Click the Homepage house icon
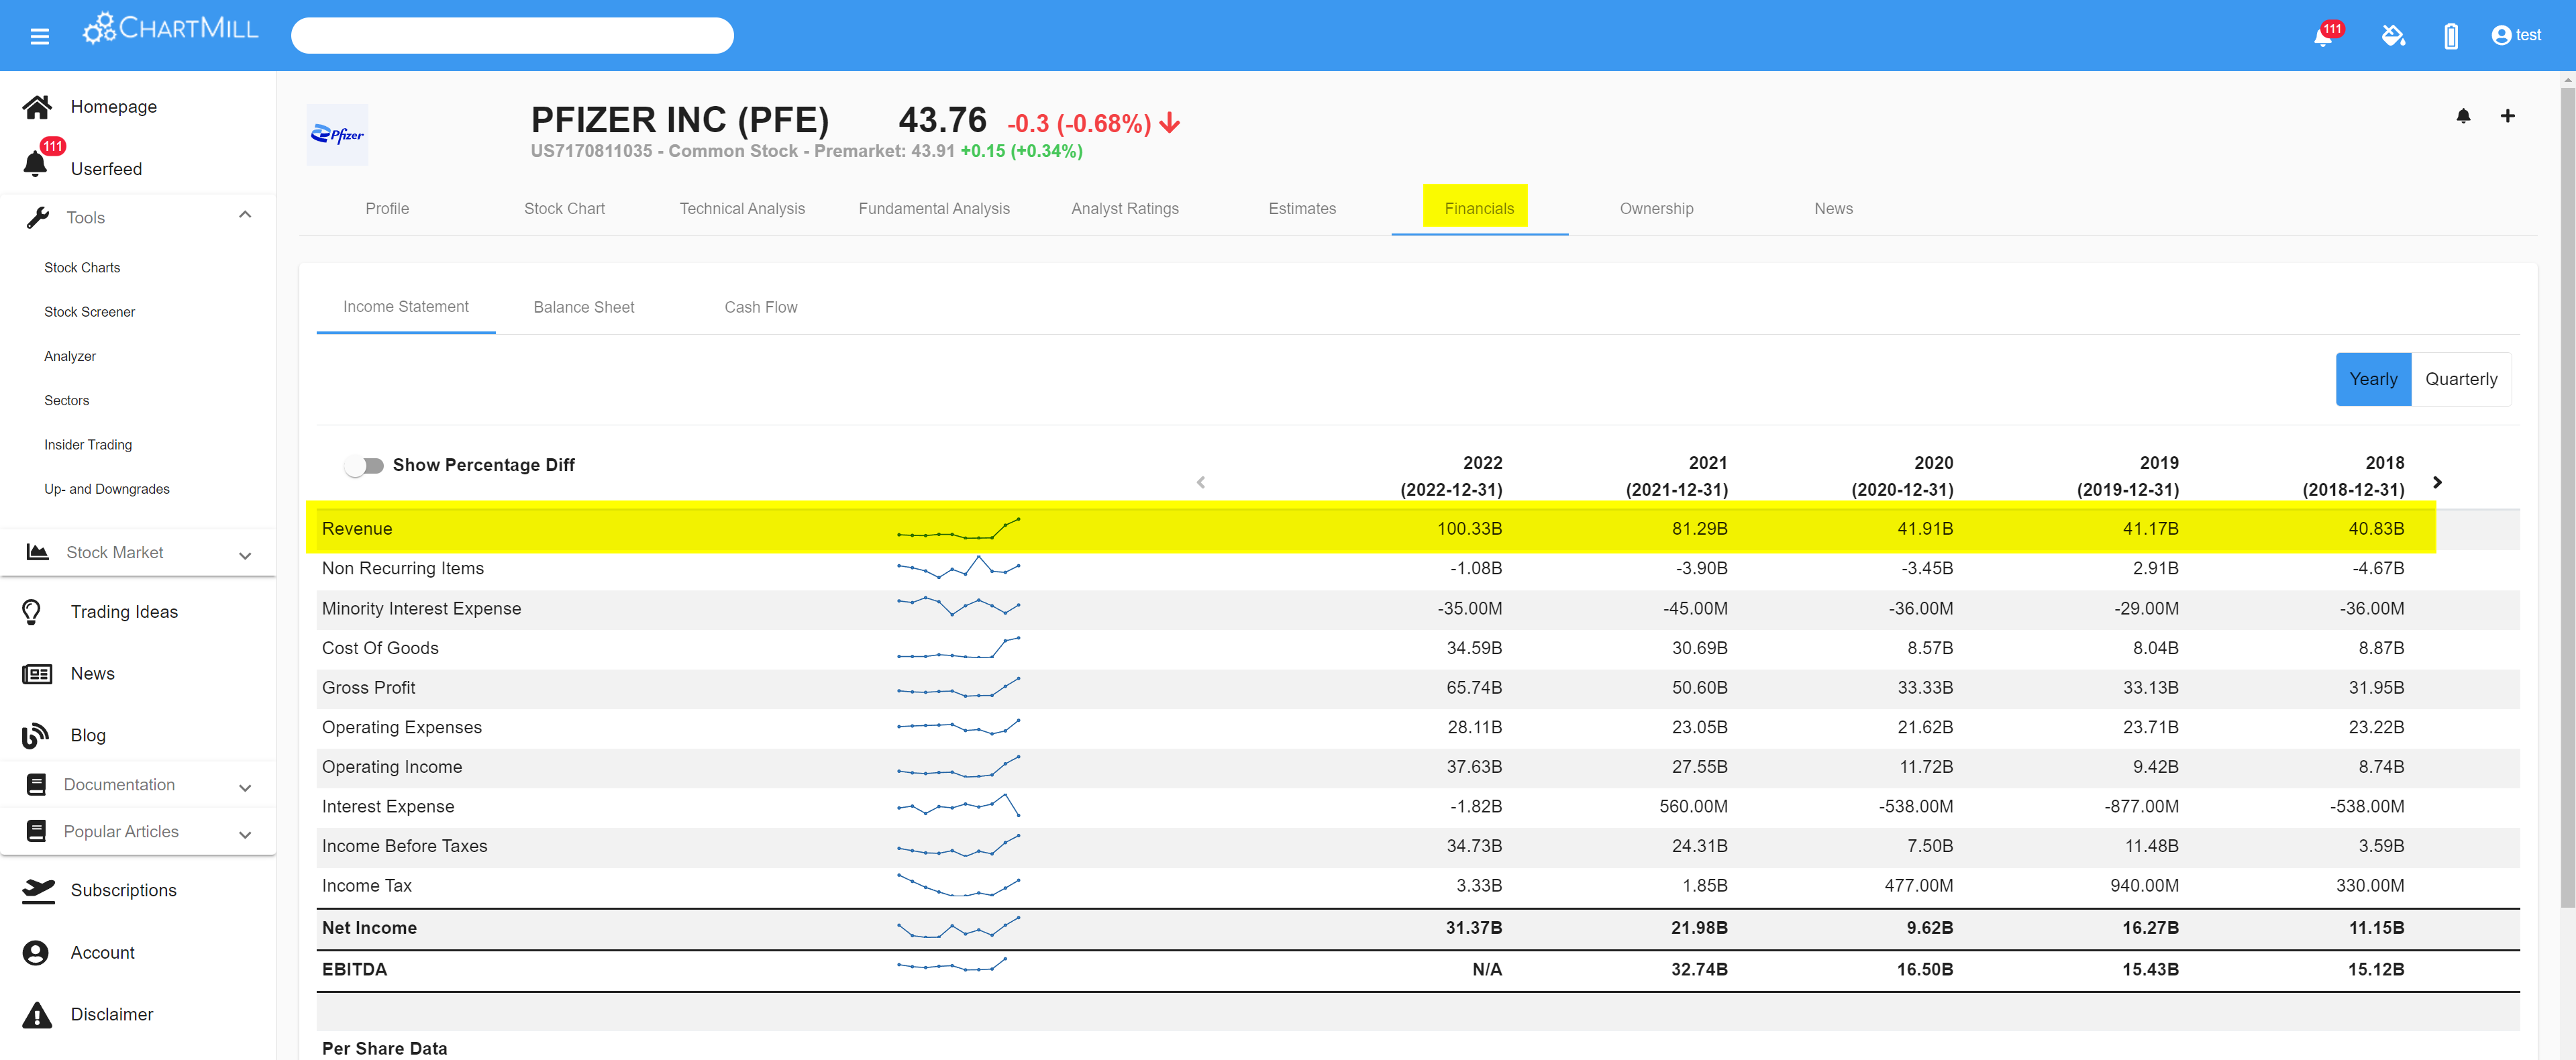The image size is (2576, 1060). click(37, 107)
